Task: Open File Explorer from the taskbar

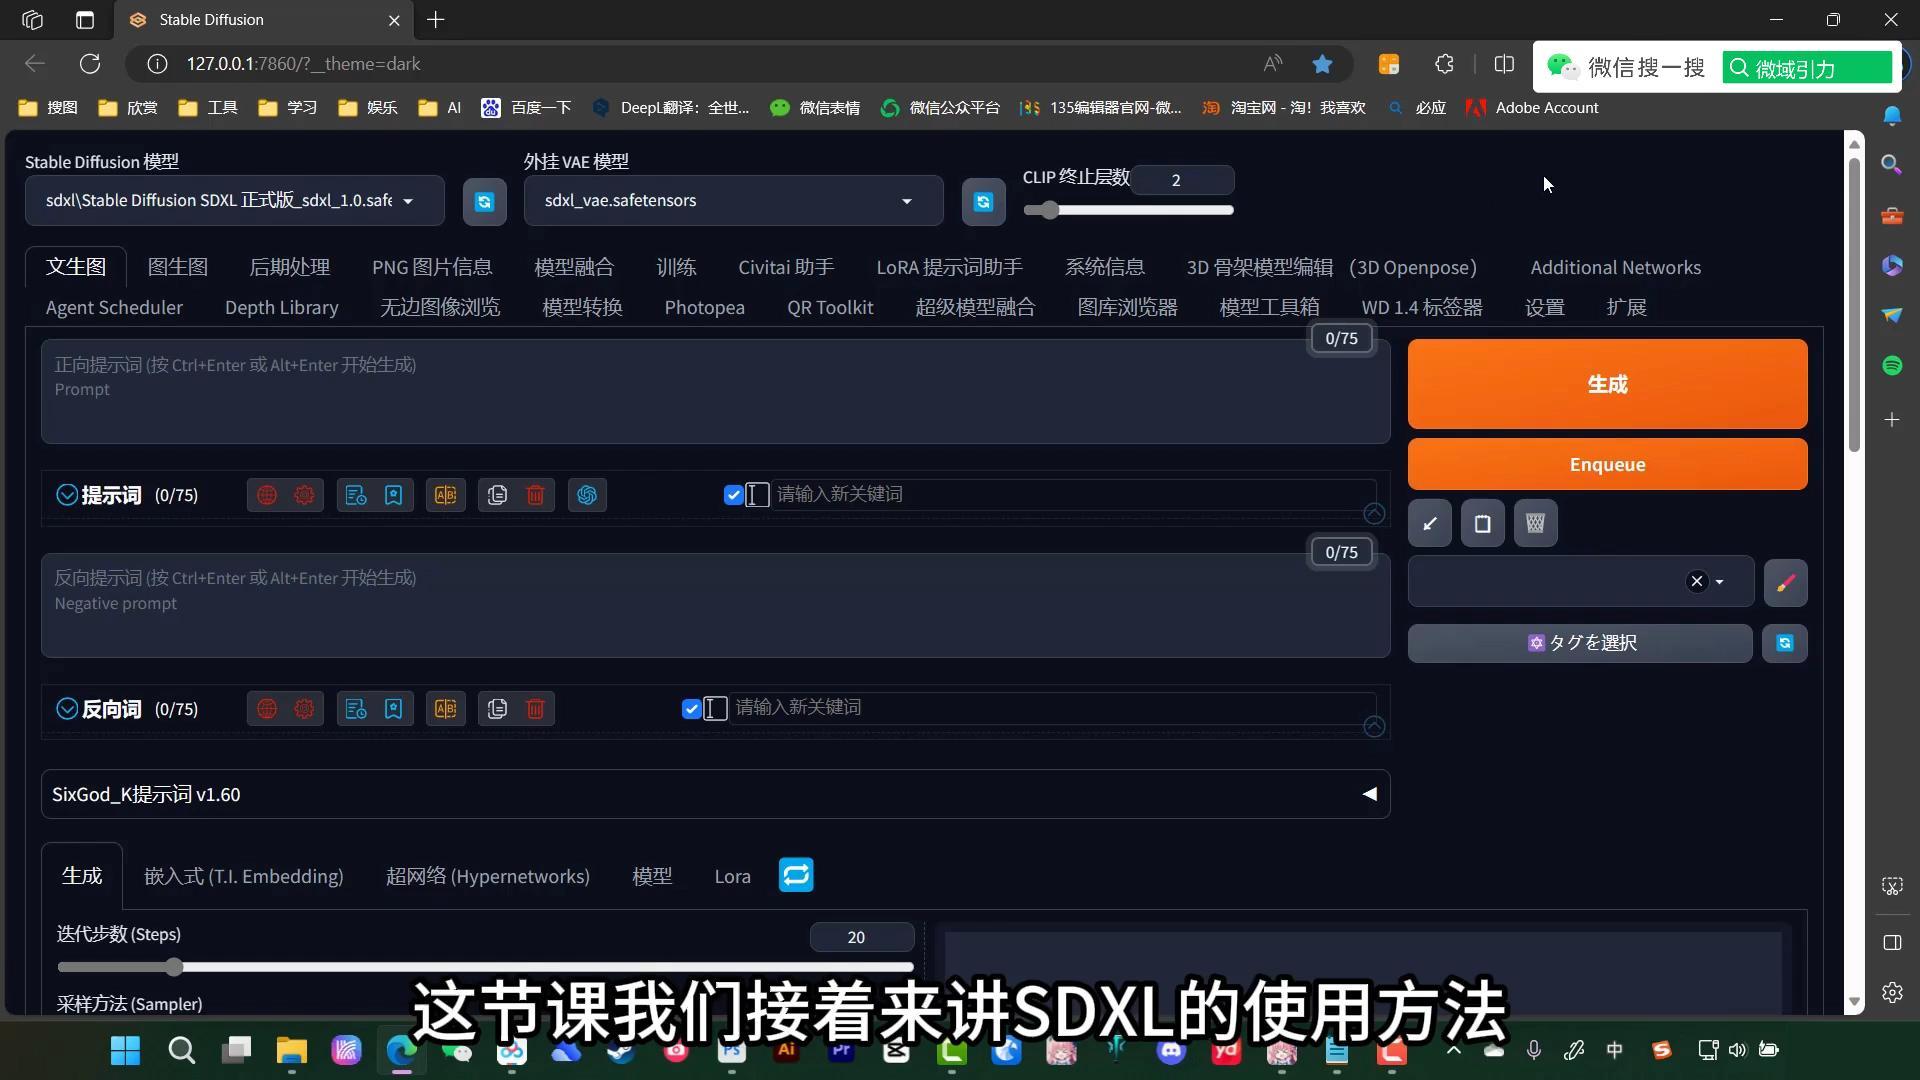Action: pyautogui.click(x=291, y=1050)
